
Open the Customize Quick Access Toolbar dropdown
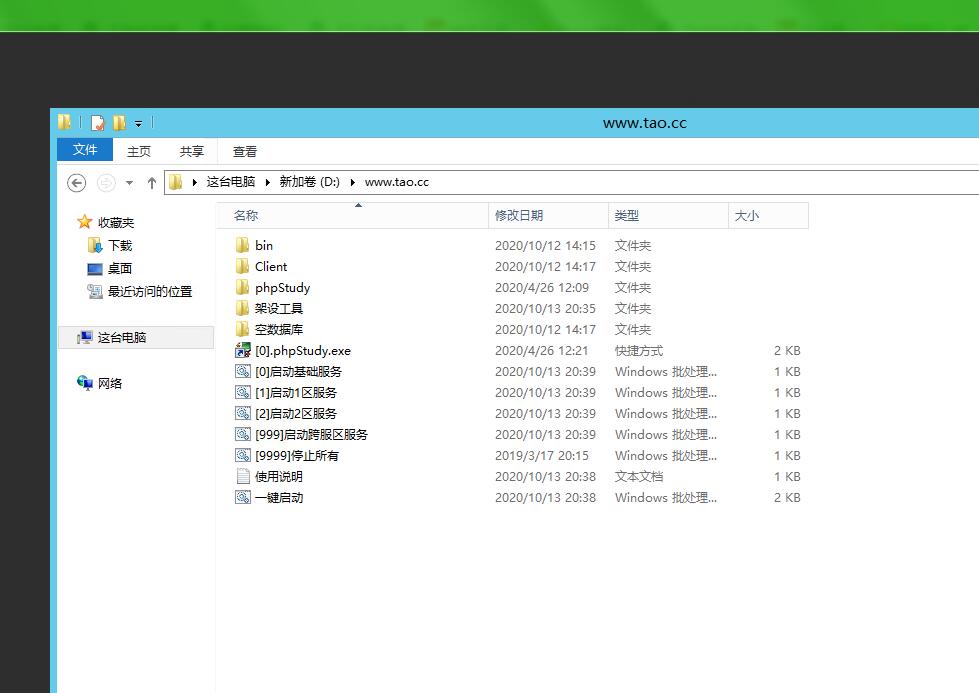click(x=138, y=124)
